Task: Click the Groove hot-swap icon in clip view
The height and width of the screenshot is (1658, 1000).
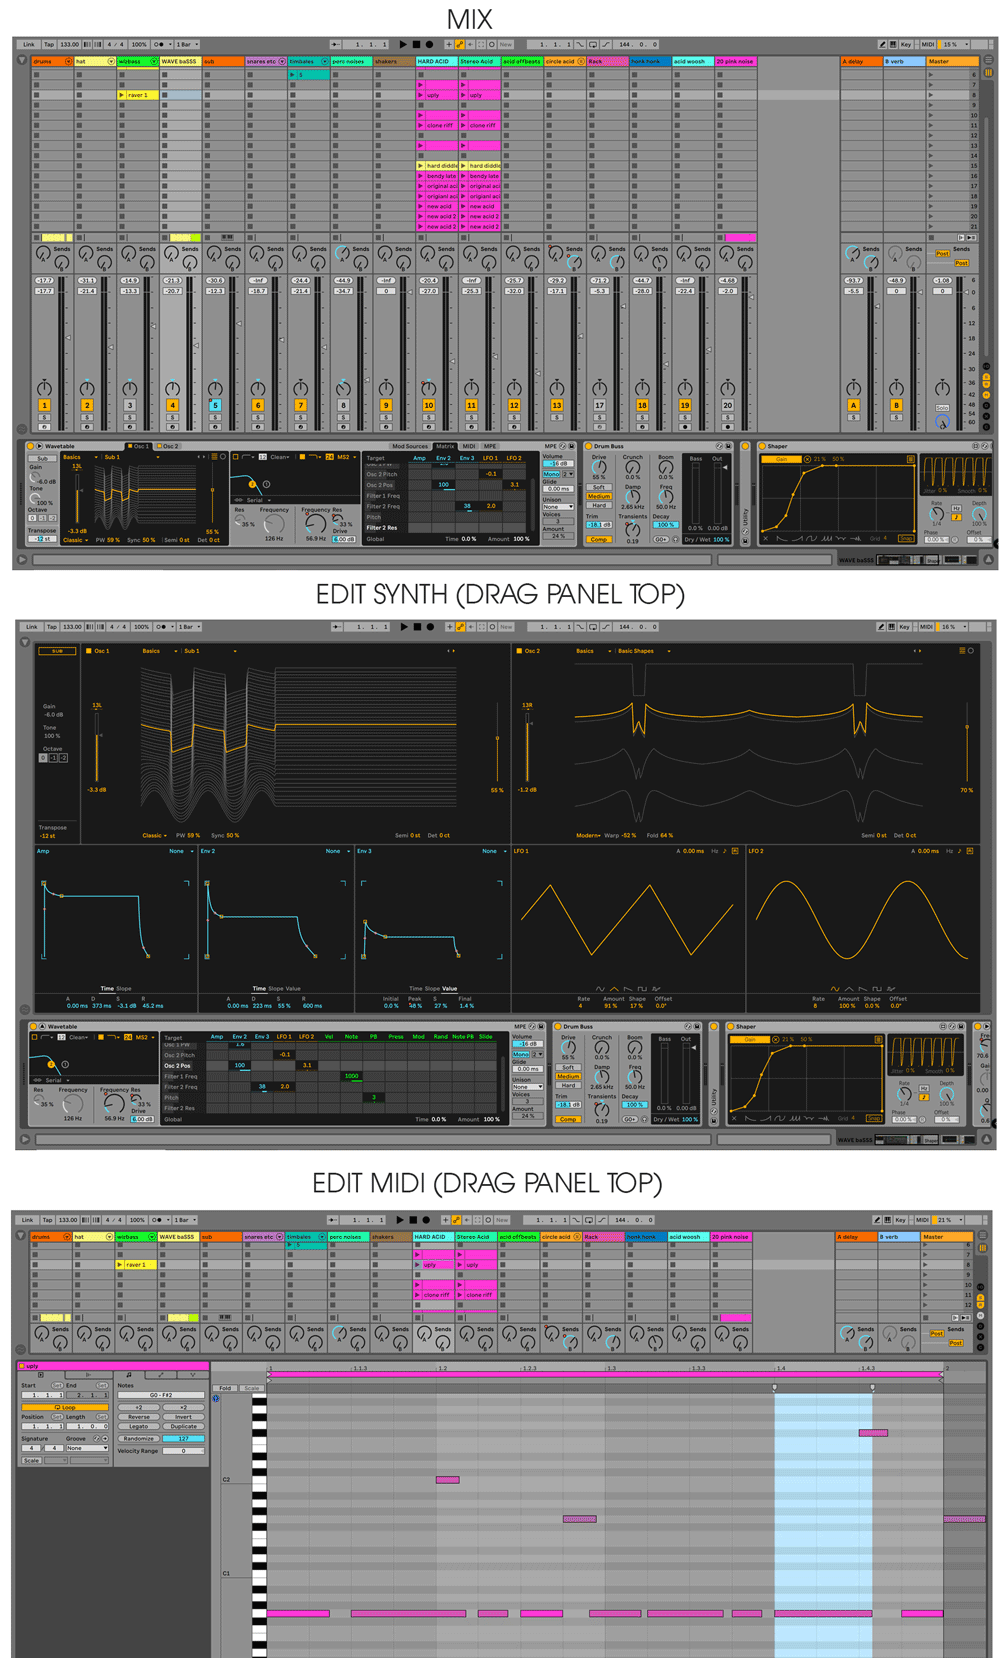Action: [x=97, y=1439]
